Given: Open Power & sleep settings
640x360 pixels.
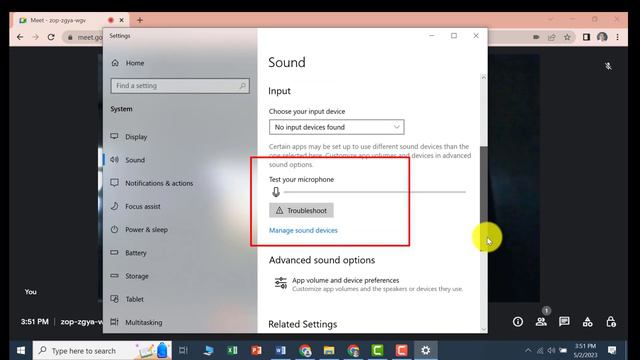Looking at the screenshot, I should [x=139, y=230].
